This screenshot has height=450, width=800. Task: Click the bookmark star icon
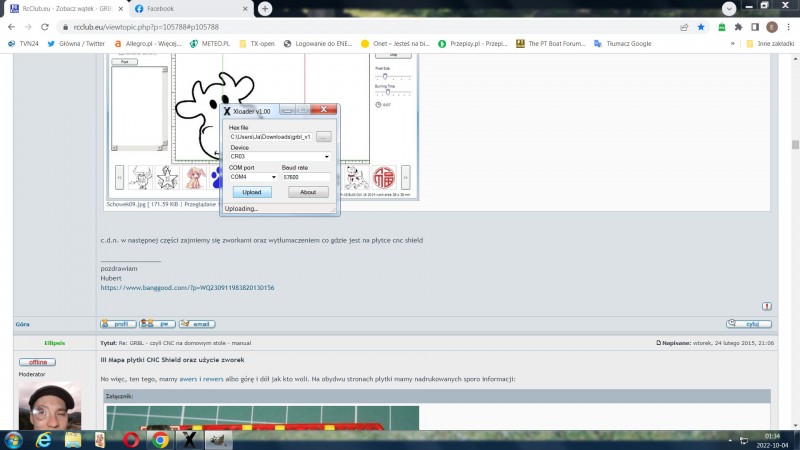[x=701, y=27]
